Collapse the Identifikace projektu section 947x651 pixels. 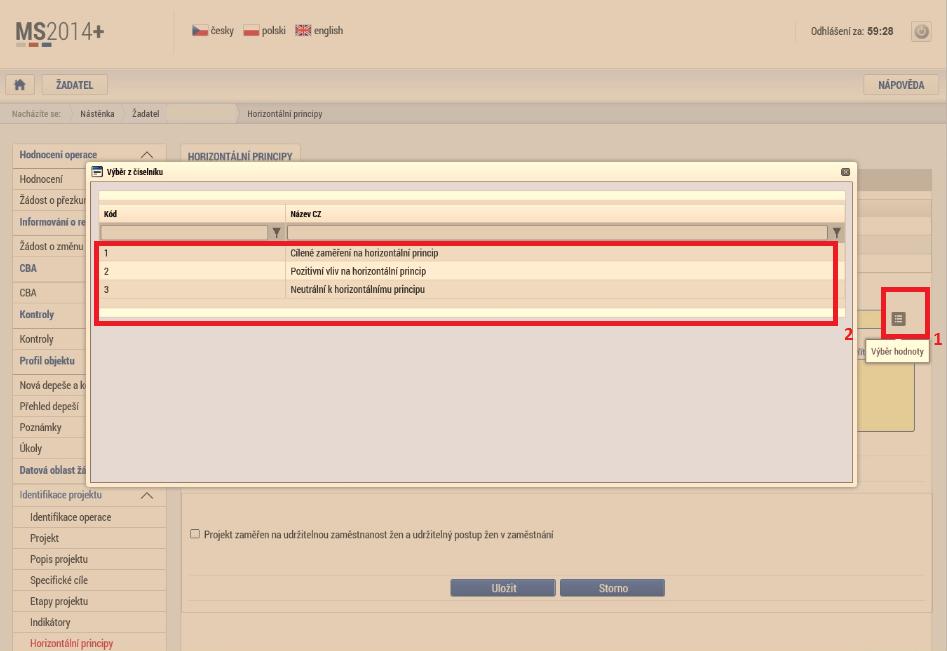tap(147, 495)
